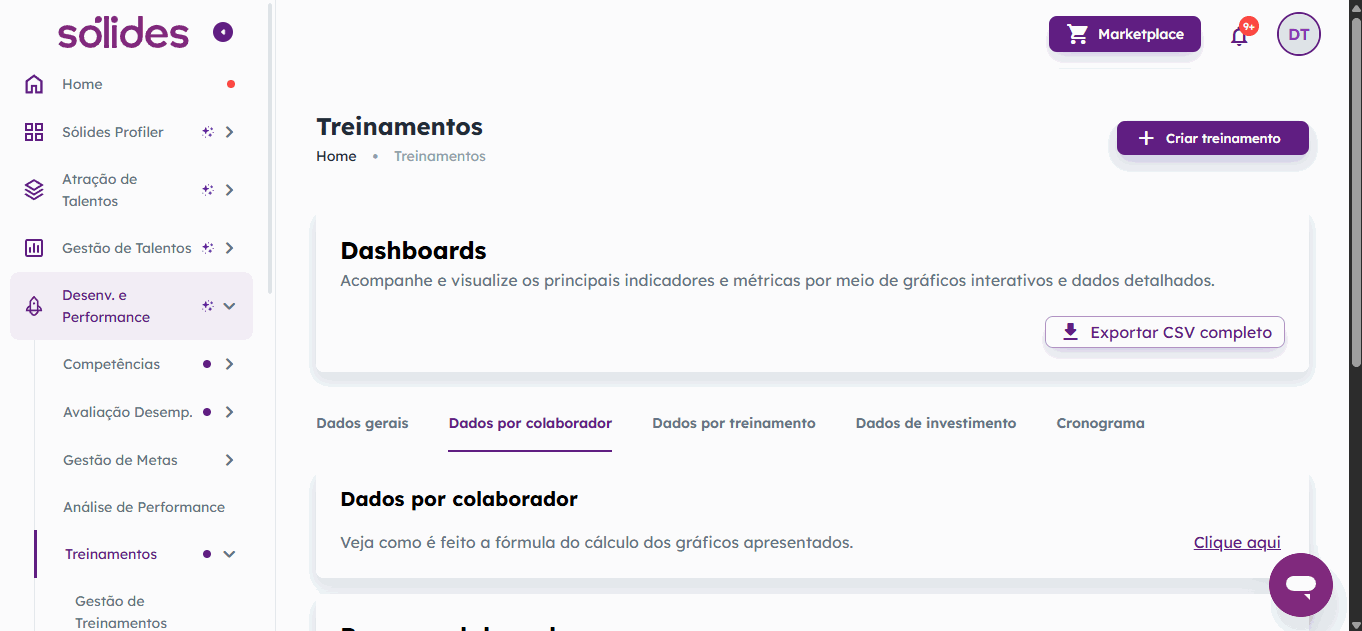Open the Marketplace button
Image resolution: width=1362 pixels, height=631 pixels.
tap(1125, 34)
